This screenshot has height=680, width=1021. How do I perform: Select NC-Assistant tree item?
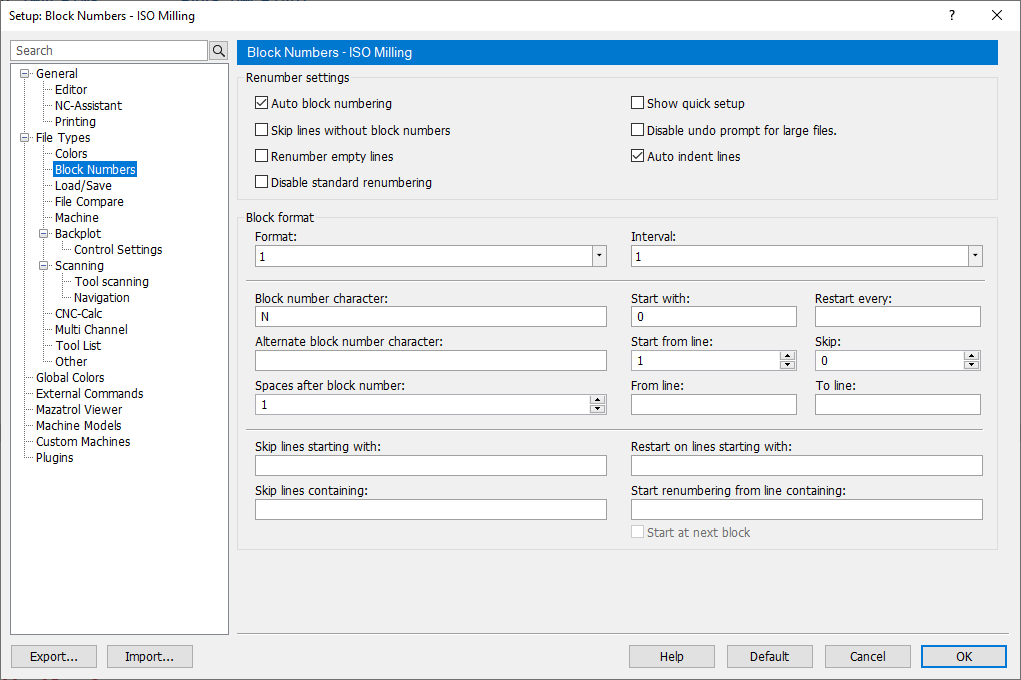pos(89,106)
